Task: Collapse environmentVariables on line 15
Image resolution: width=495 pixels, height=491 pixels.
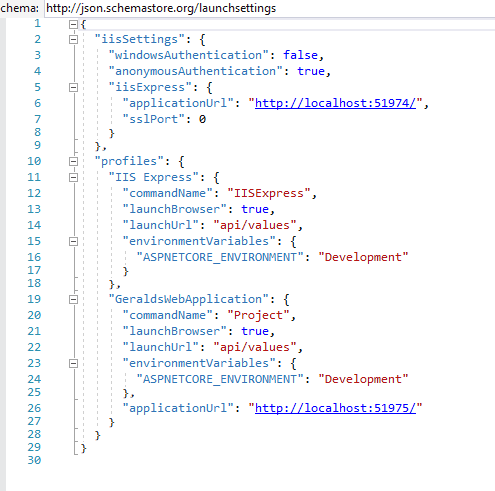Action: [73, 242]
